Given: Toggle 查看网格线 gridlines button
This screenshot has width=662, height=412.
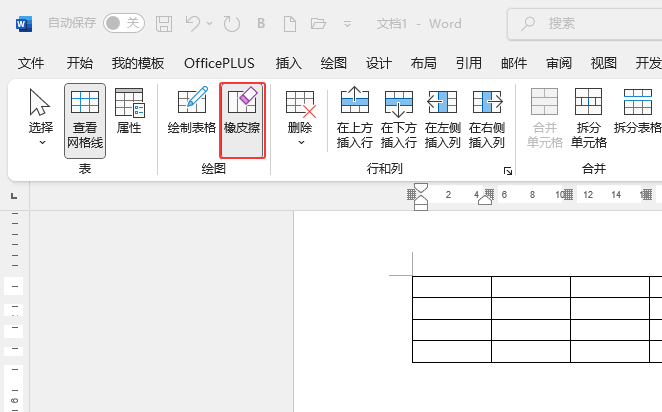Looking at the screenshot, I should click(85, 121).
